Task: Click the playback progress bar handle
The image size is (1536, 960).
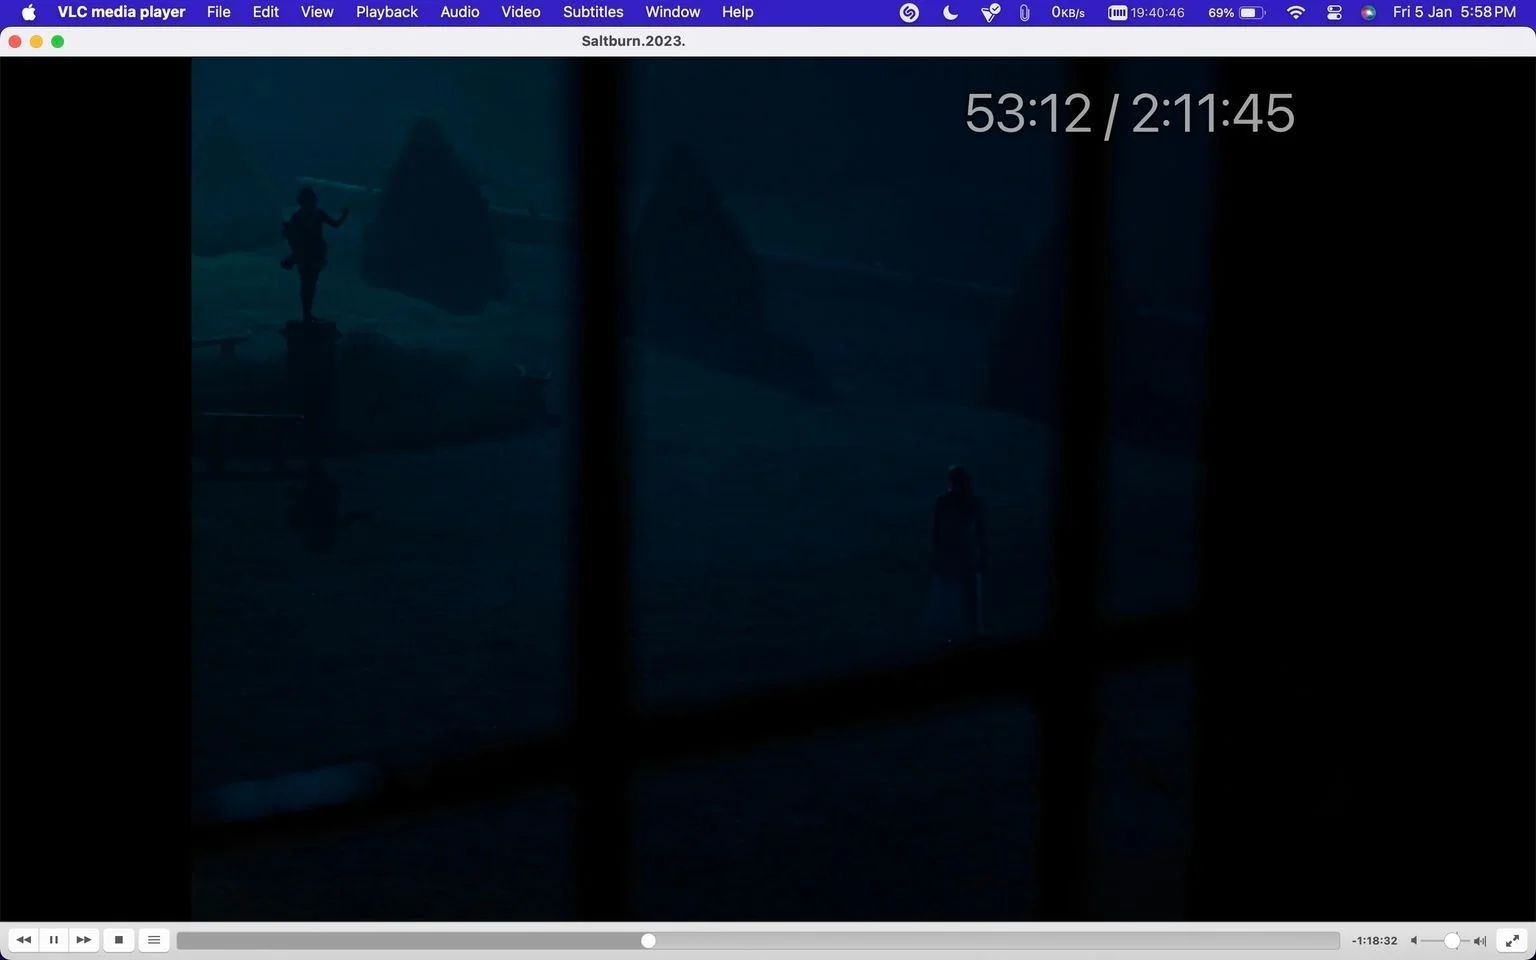Action: [648, 941]
